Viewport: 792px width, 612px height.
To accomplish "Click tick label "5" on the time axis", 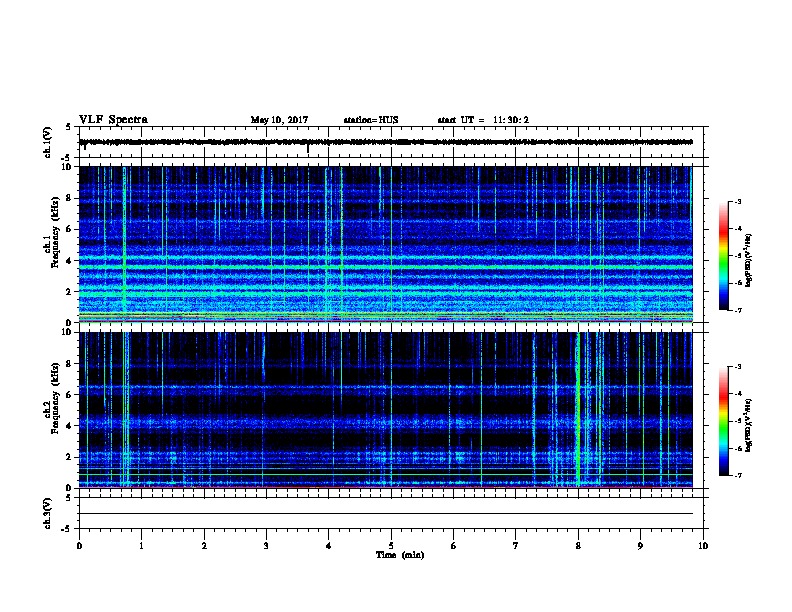I will pos(391,546).
